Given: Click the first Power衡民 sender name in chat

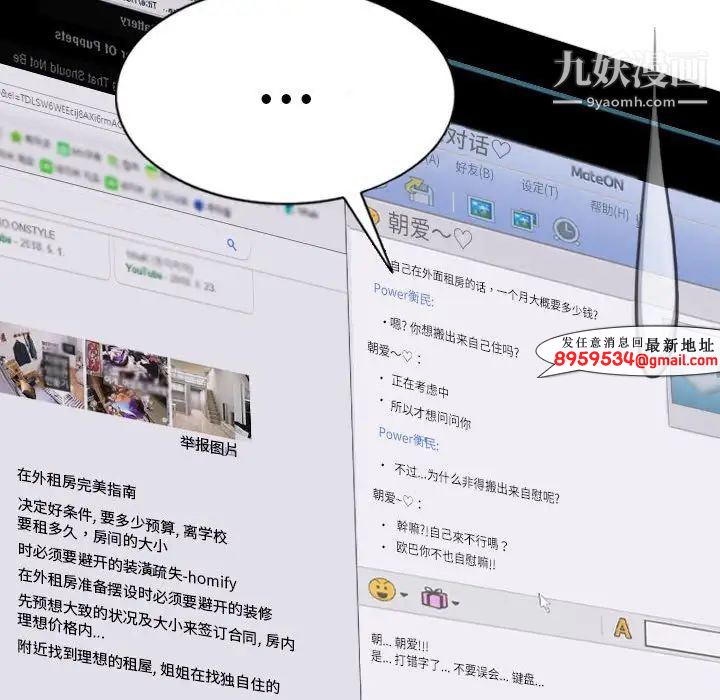Looking at the screenshot, I should (x=404, y=294).
